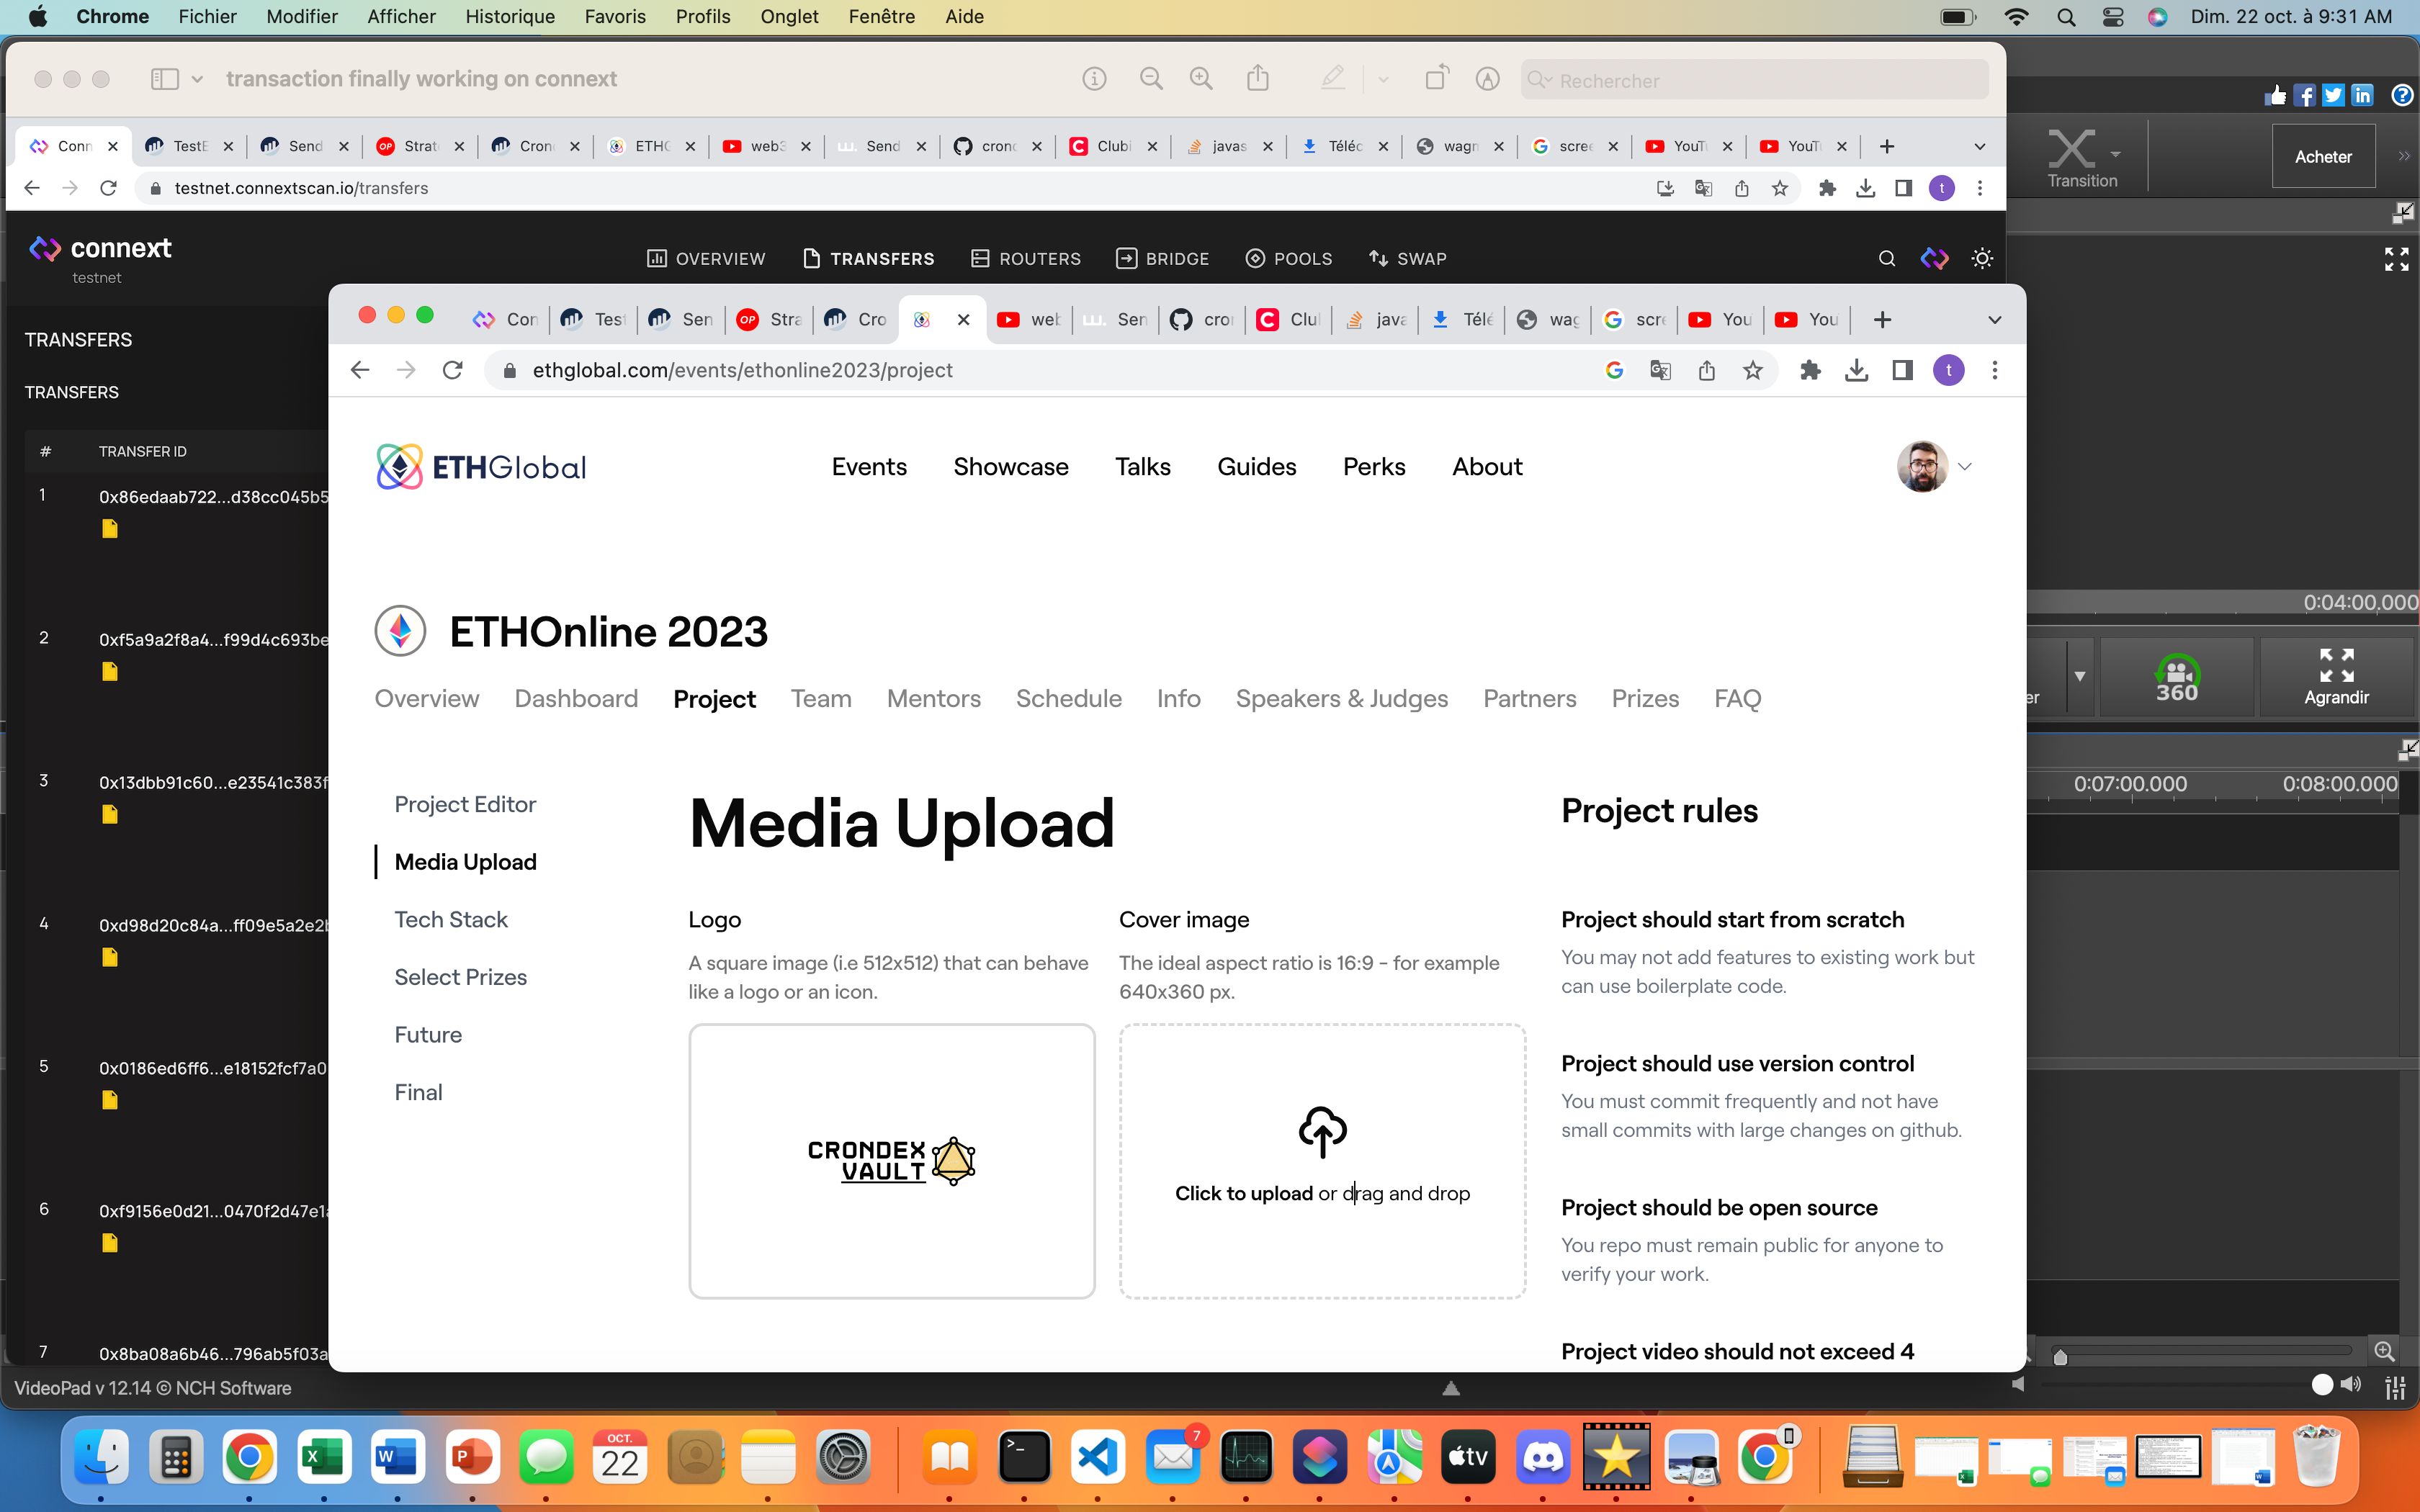The image size is (2420, 1512).
Task: Click zoom out magnifier in Preview toolbar
Action: tap(1151, 79)
